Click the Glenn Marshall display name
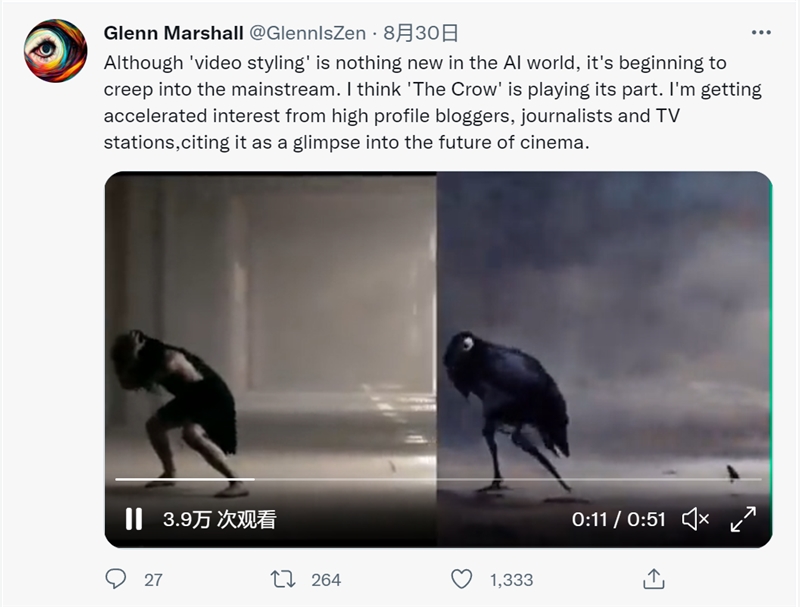 (x=170, y=33)
